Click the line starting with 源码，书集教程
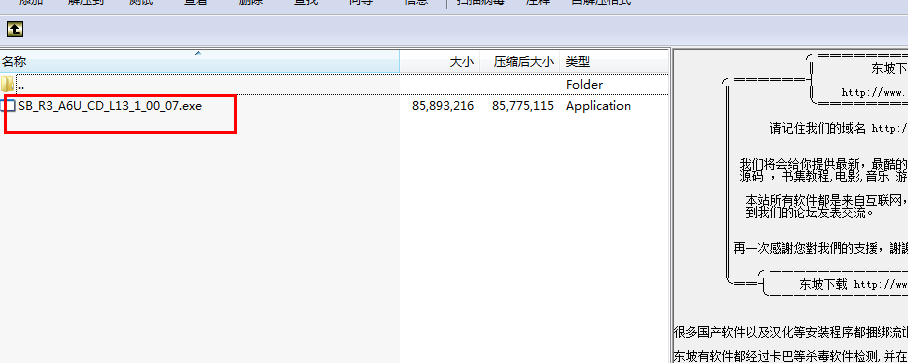908x363 pixels. pos(823,176)
